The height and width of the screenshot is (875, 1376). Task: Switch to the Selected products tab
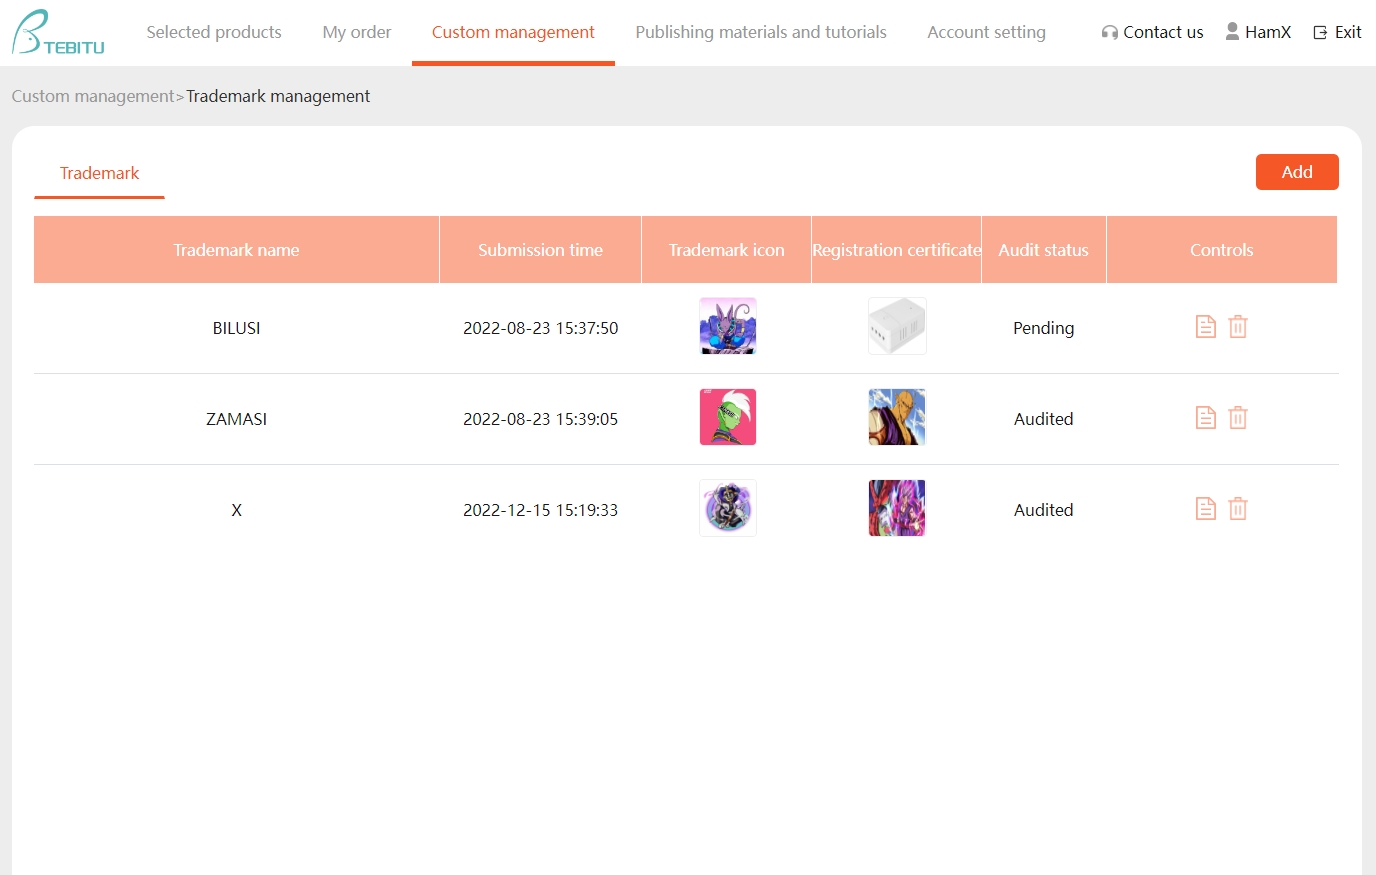pyautogui.click(x=213, y=32)
